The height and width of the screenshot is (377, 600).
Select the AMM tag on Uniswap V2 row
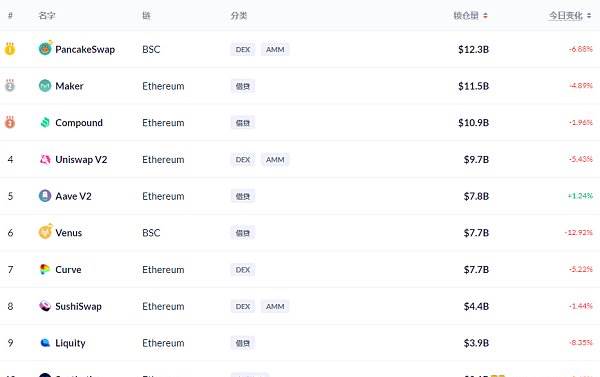click(275, 160)
